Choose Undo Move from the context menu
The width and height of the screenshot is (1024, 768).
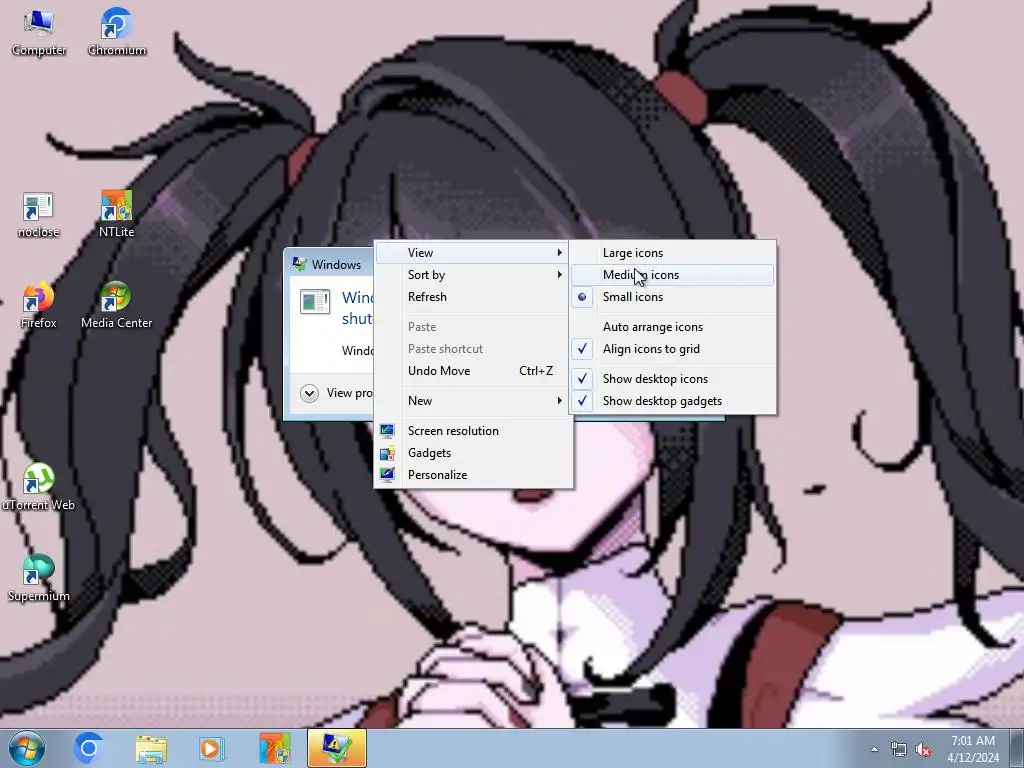click(x=473, y=371)
